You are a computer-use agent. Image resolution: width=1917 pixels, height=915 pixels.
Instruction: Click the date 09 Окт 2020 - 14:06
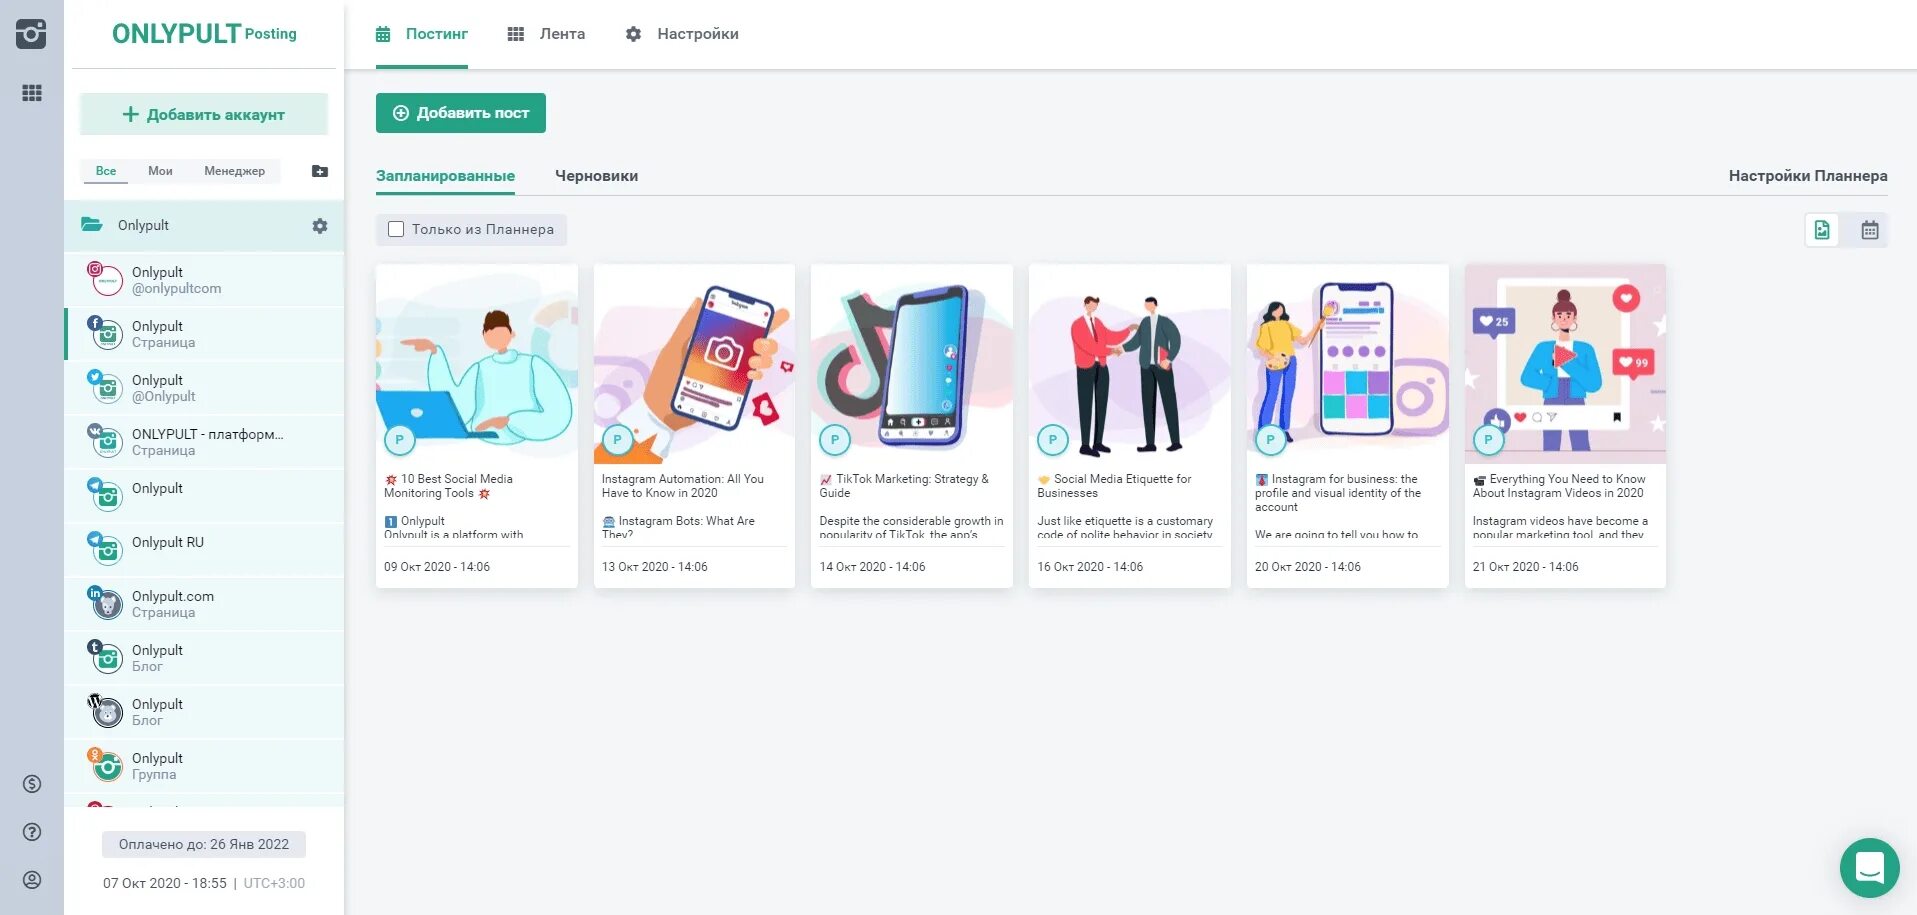(x=437, y=567)
